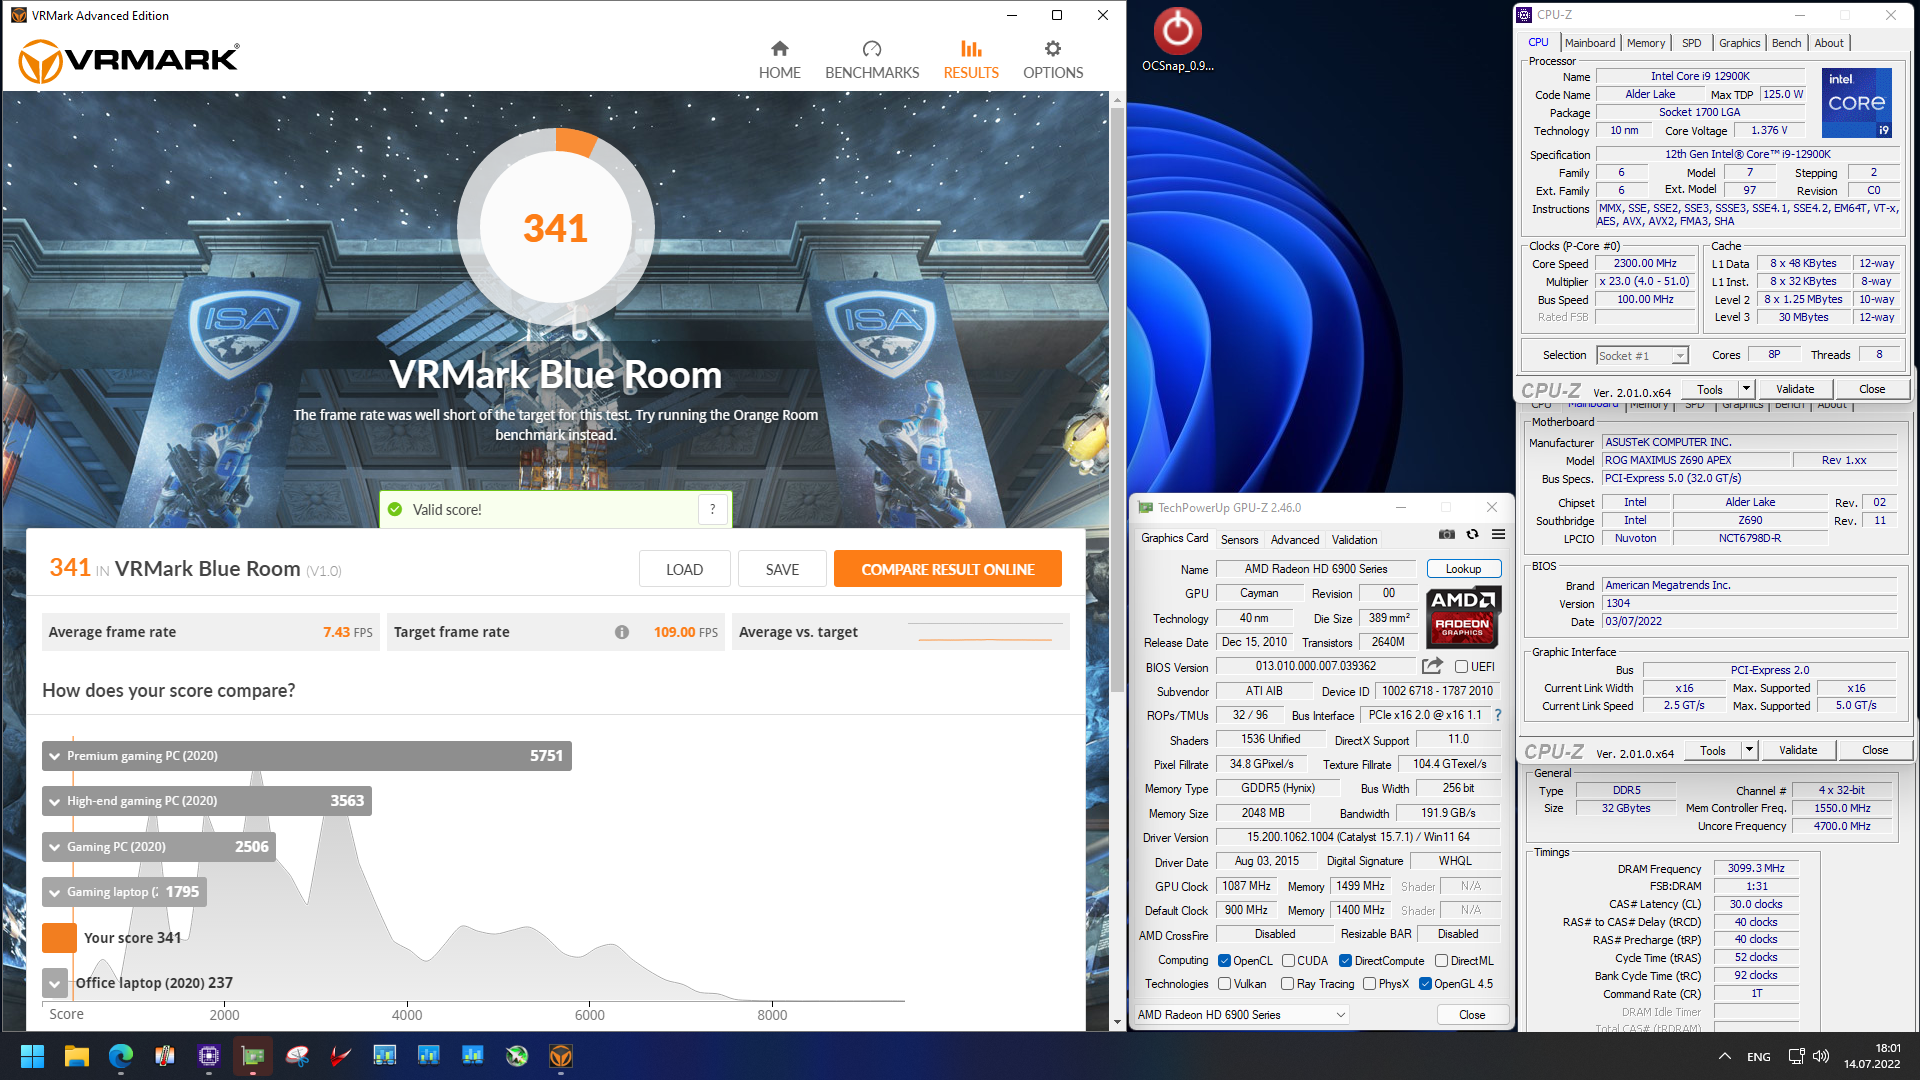The height and width of the screenshot is (1080, 1920).
Task: Show hidden system tray icons
Action: pyautogui.click(x=1725, y=1056)
